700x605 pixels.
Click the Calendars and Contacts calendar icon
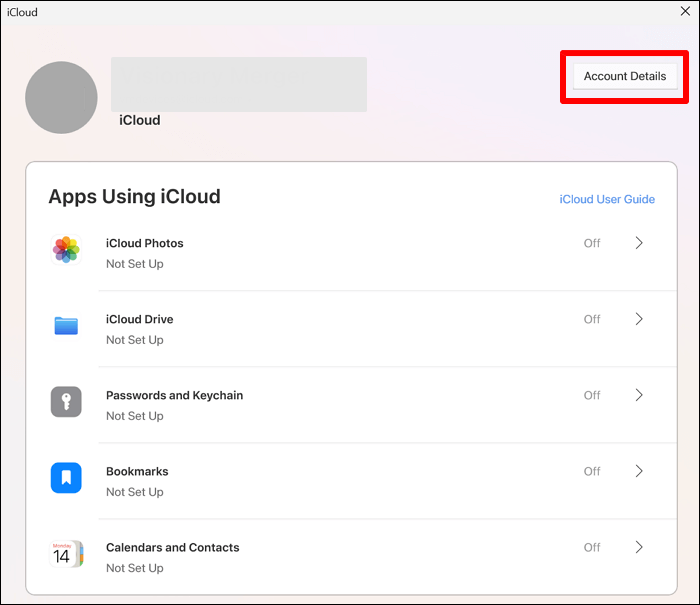(x=66, y=554)
